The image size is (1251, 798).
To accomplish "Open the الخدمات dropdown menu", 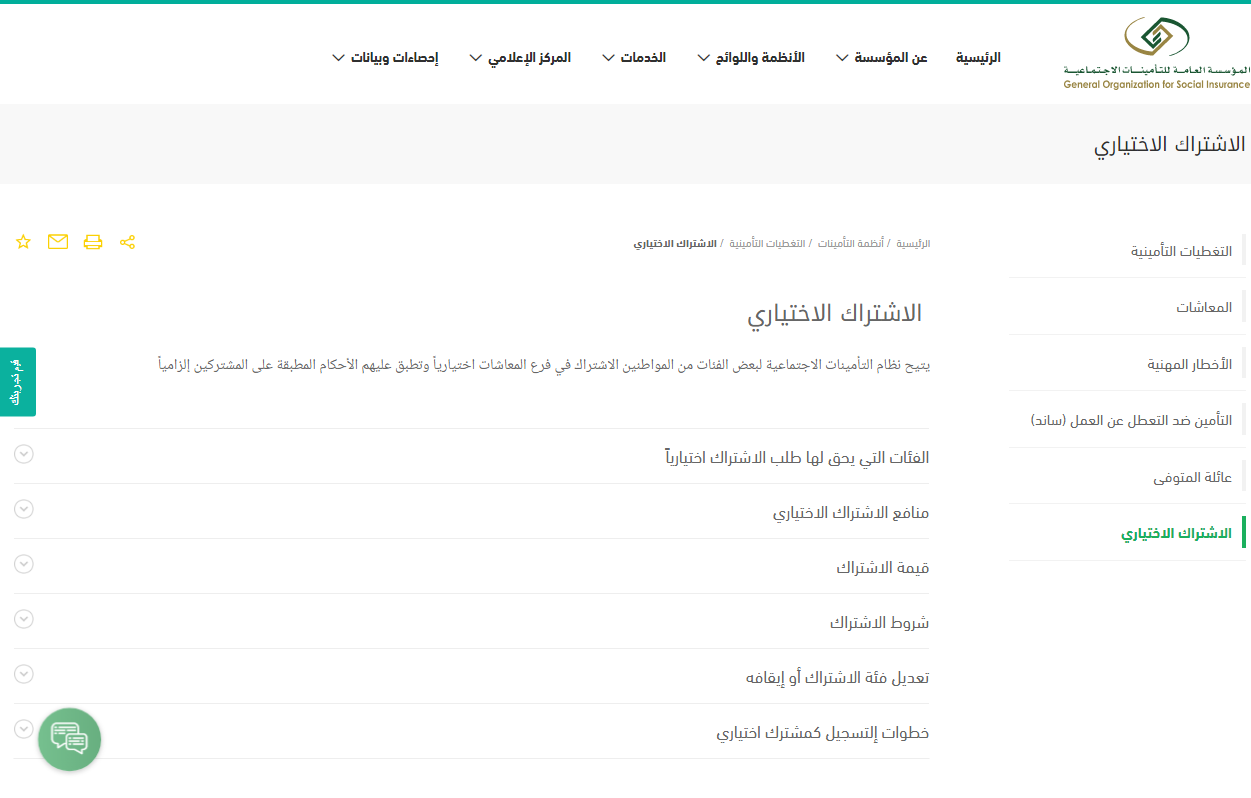I will pos(634,58).
